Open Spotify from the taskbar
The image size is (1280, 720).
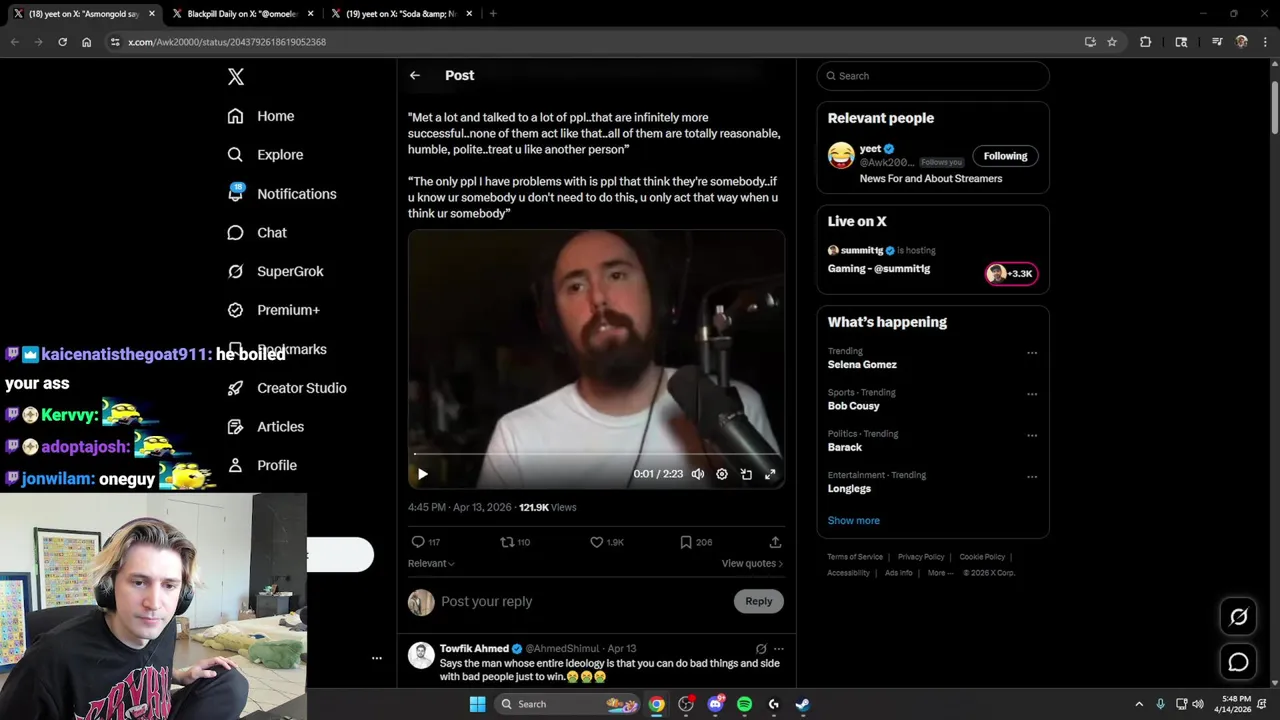click(x=744, y=704)
